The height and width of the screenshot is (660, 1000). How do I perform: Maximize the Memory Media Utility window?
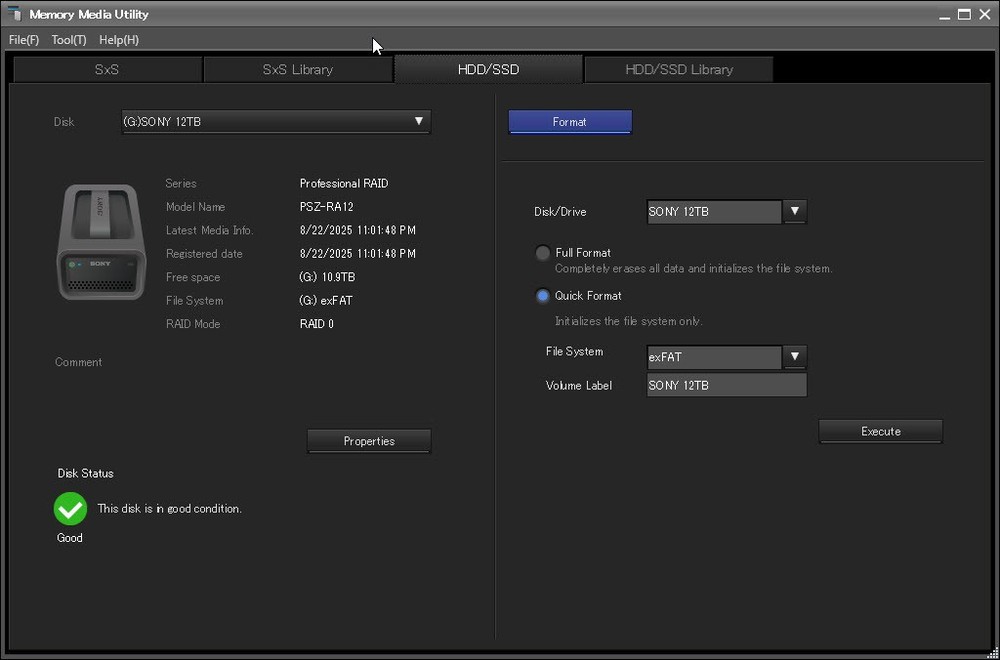(x=964, y=14)
